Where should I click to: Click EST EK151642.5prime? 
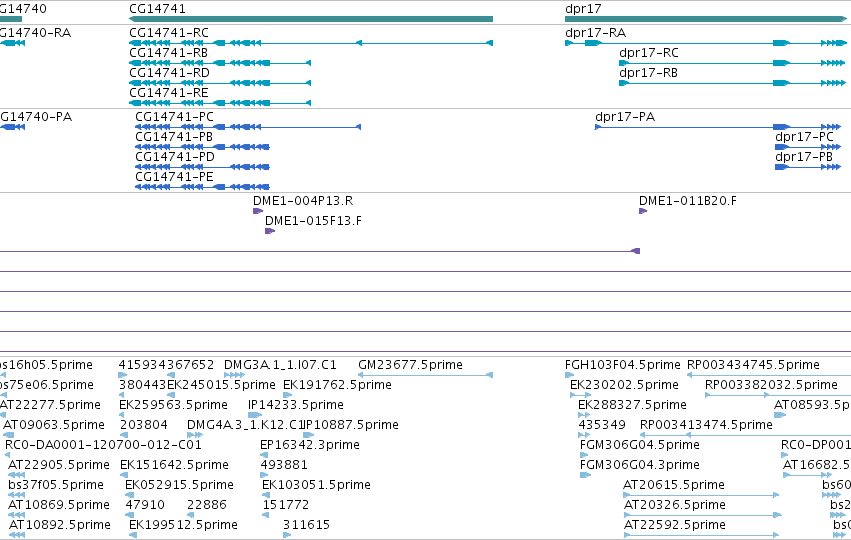coord(174,465)
